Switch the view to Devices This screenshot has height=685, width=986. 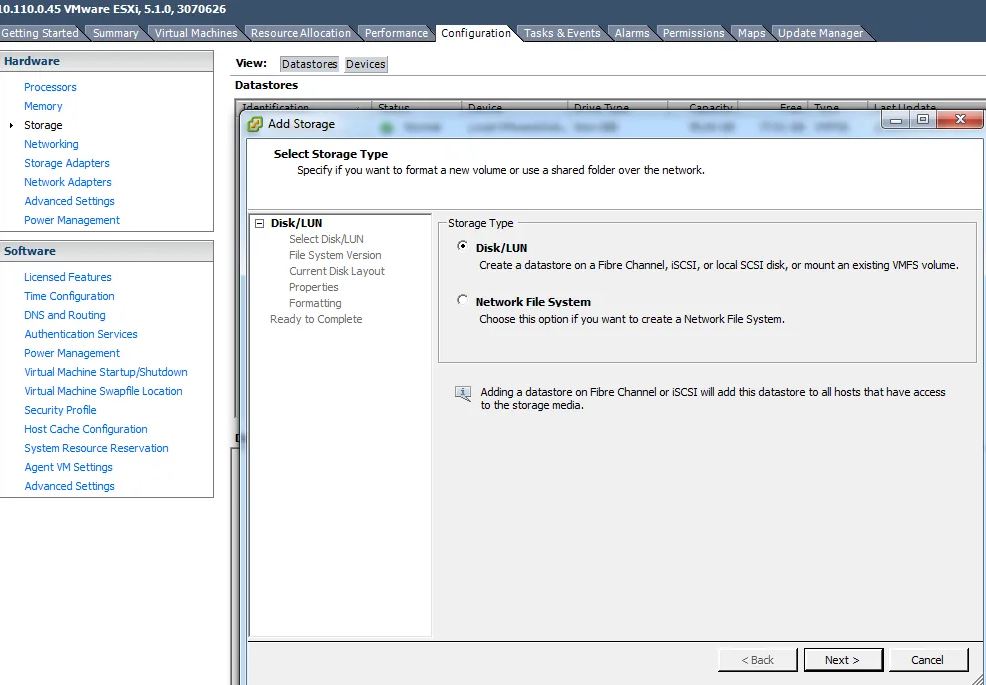pyautogui.click(x=365, y=64)
